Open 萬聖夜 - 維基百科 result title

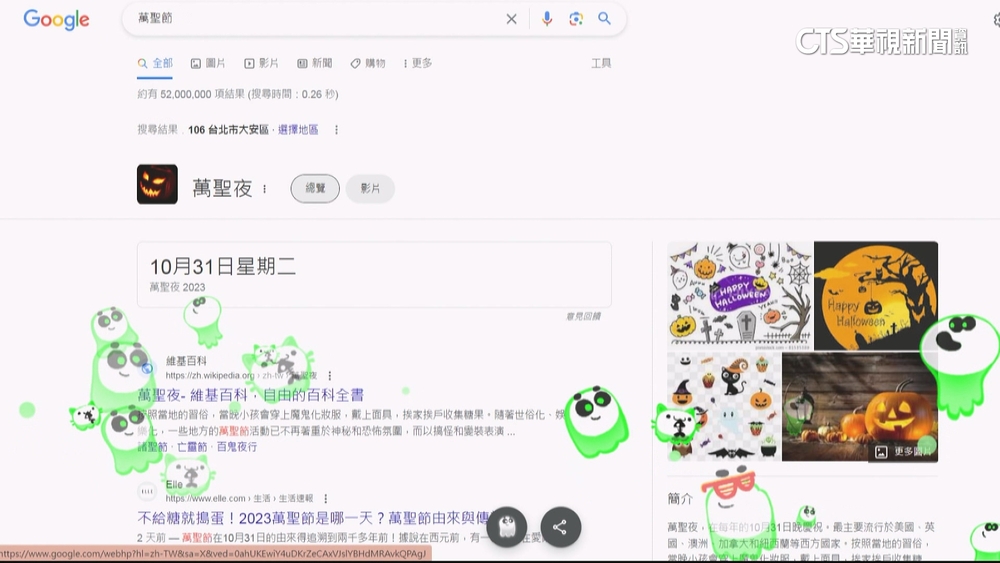(251, 395)
